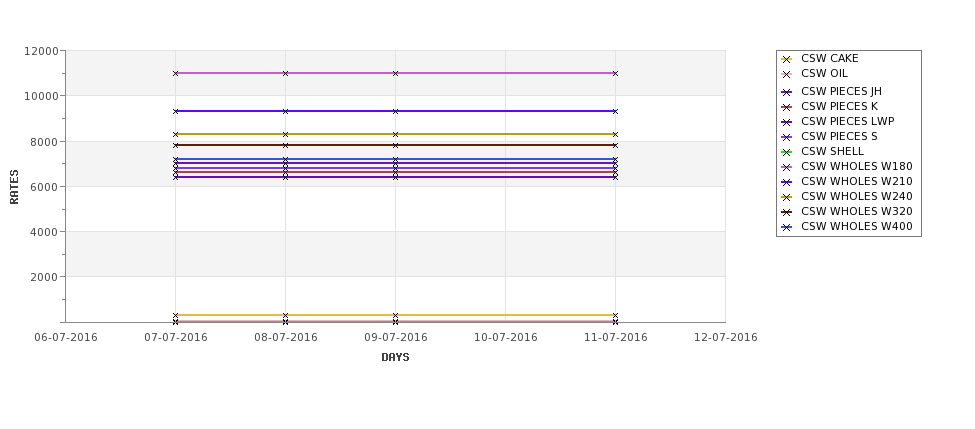Click the CSW WHOLES W400 legend marker

786,227
